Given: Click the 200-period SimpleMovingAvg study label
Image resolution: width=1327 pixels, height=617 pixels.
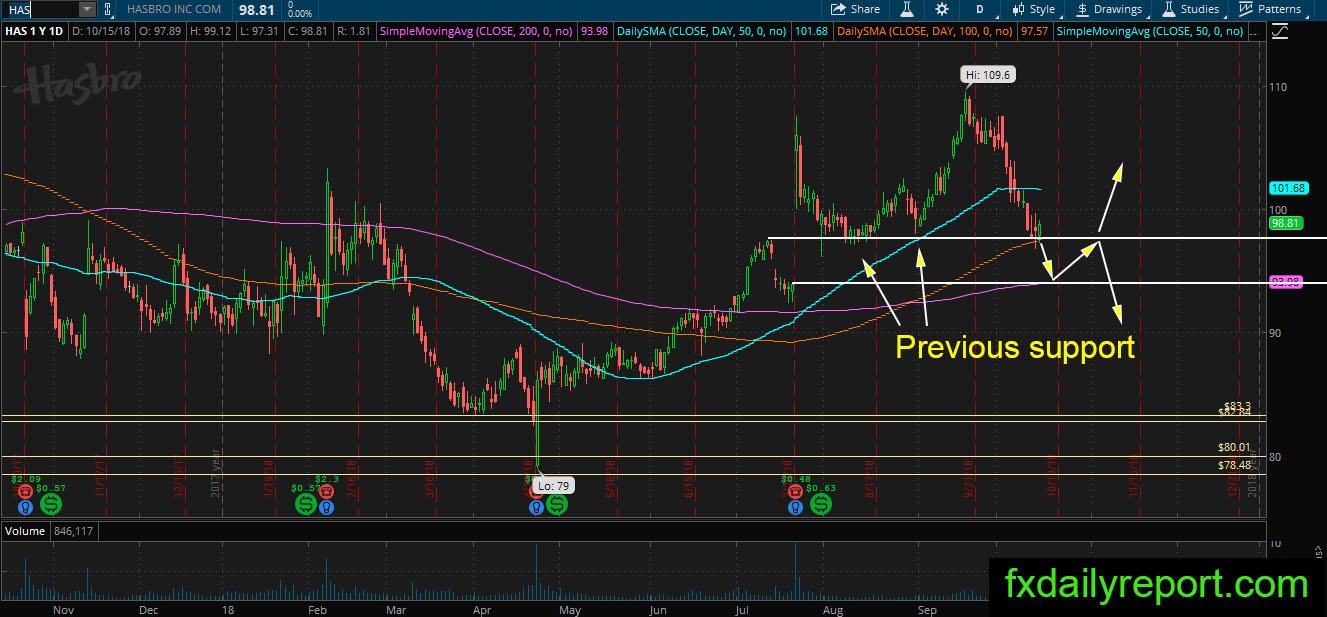Looking at the screenshot, I should click(x=475, y=32).
